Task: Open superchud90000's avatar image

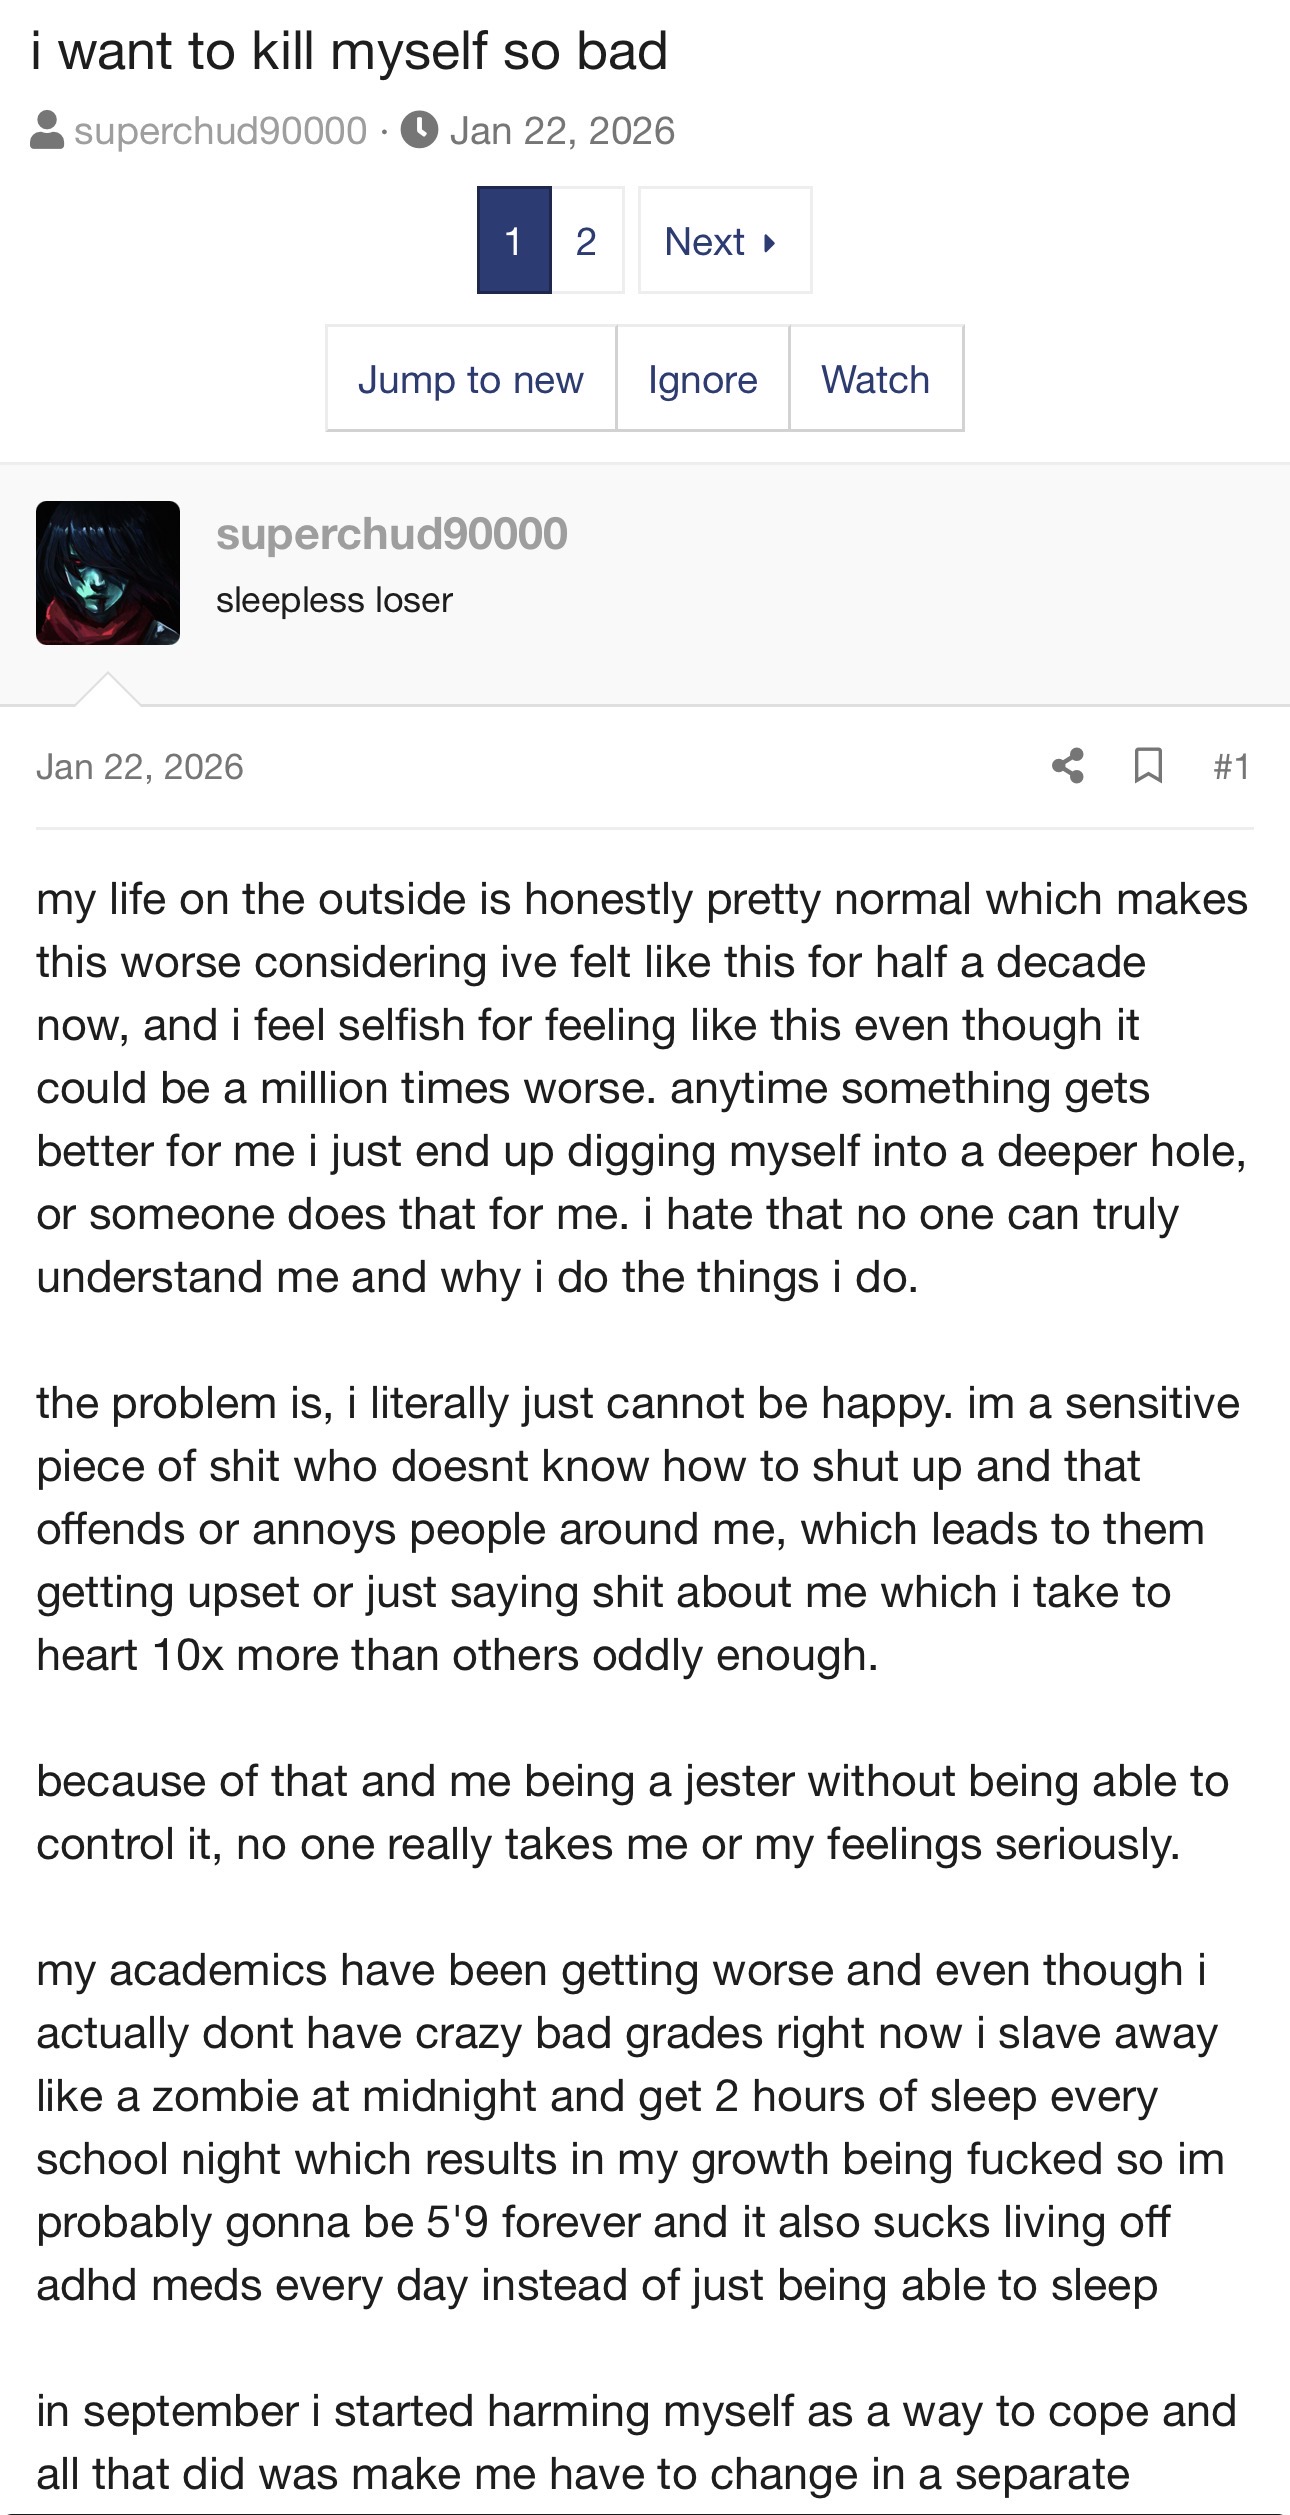Action: click(108, 573)
